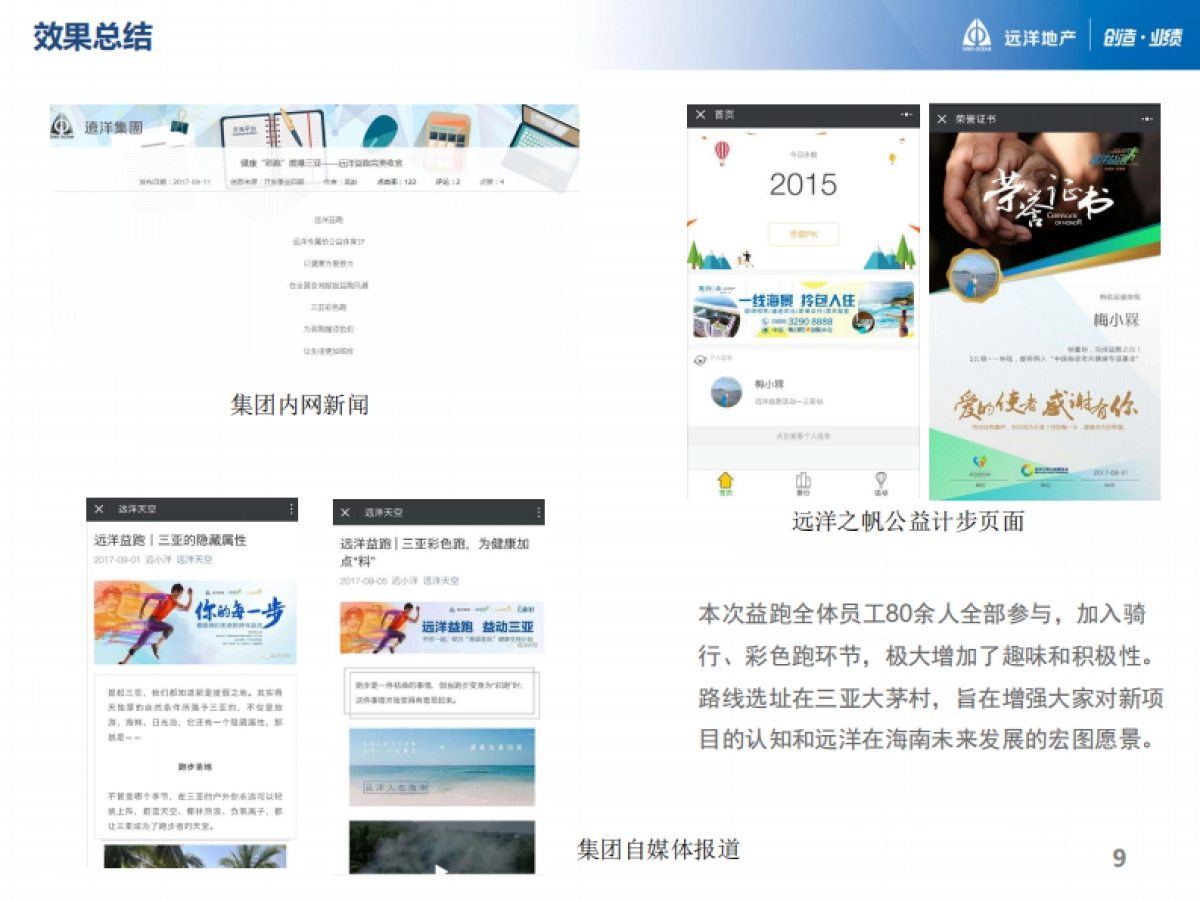Open the 三亚彩色跑 health article
Viewport: 1200px width, 900px height.
[435, 550]
